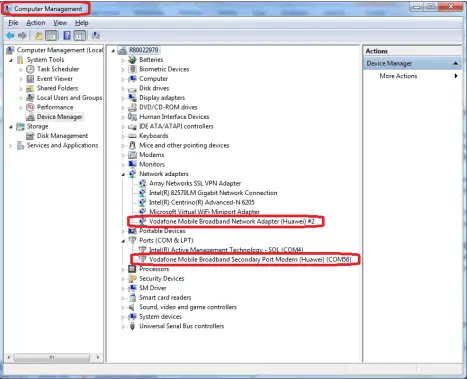Viewport: 467px width, 379px height.
Task: Click the Help question mark toolbar icon
Action: point(67,35)
